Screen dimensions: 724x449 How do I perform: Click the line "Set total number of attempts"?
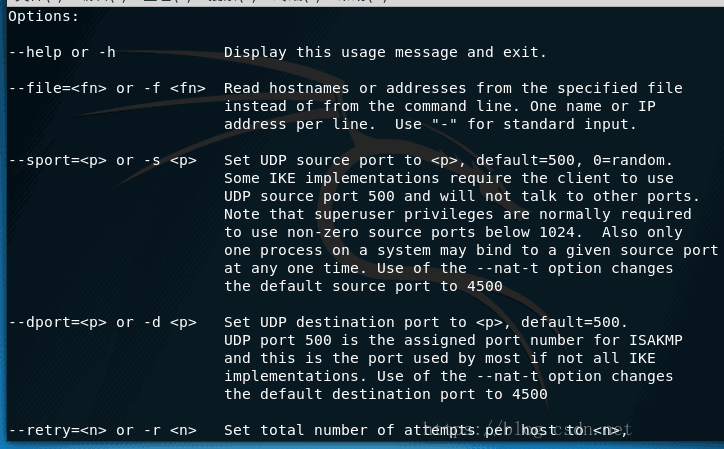point(426,430)
